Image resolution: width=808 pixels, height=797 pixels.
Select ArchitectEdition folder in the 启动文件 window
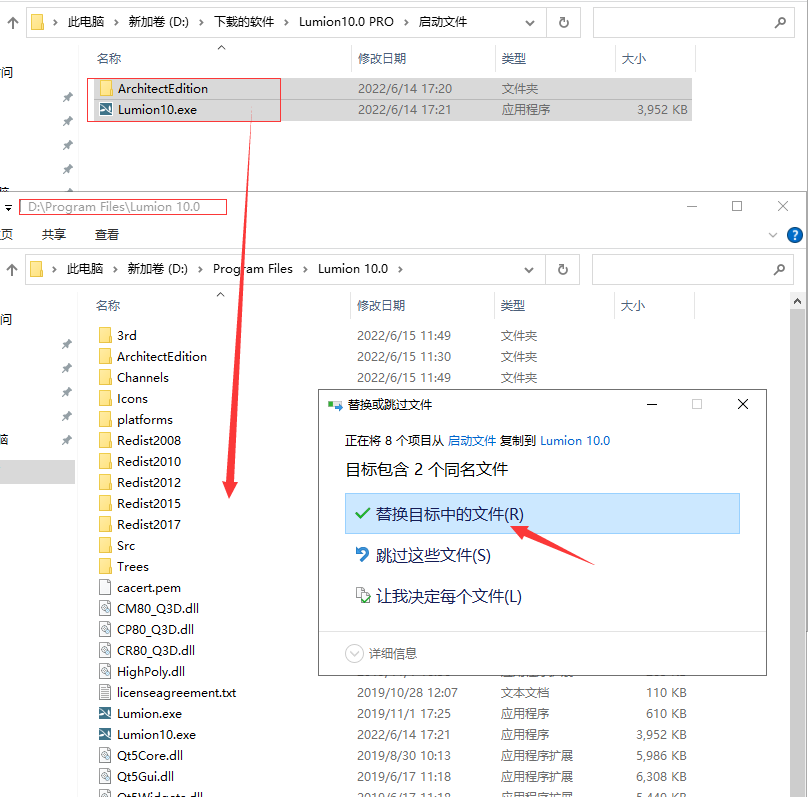(x=162, y=89)
